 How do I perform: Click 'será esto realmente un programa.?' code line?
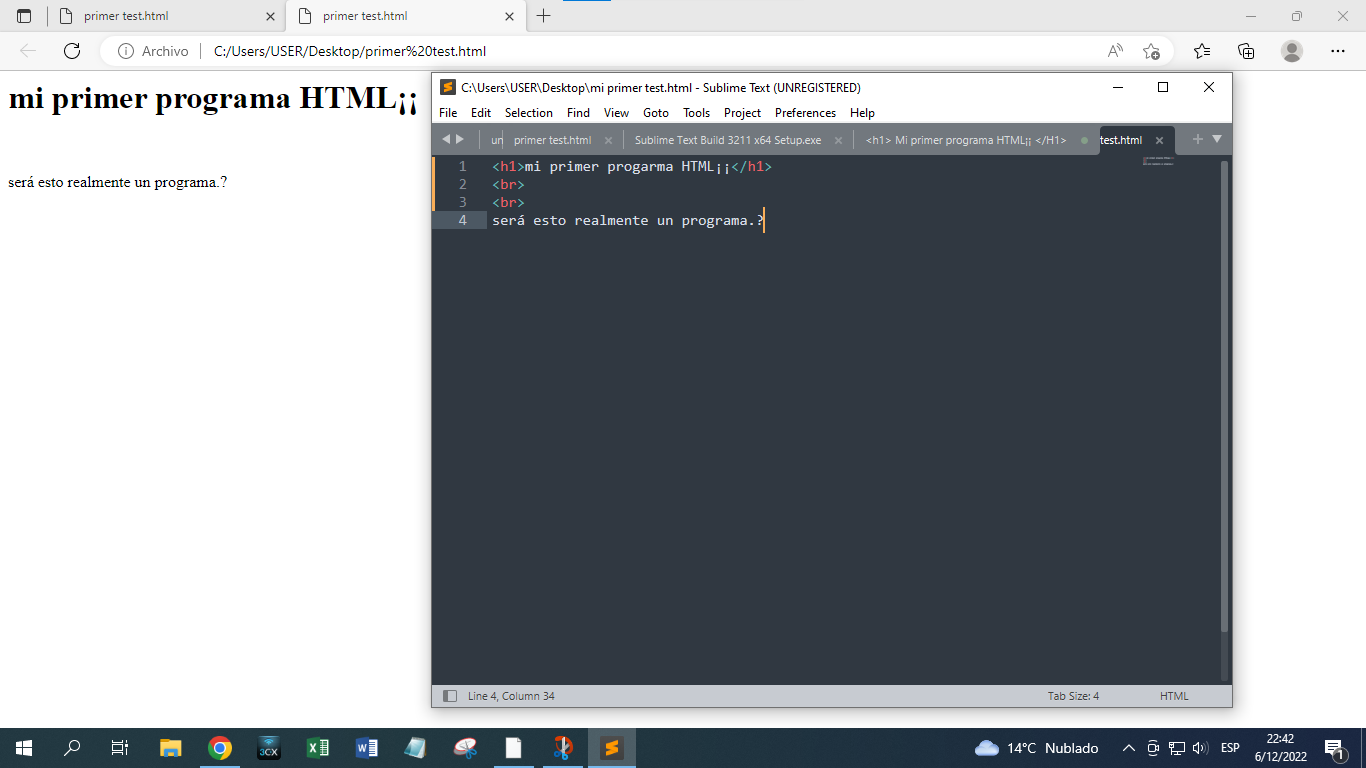[627, 220]
